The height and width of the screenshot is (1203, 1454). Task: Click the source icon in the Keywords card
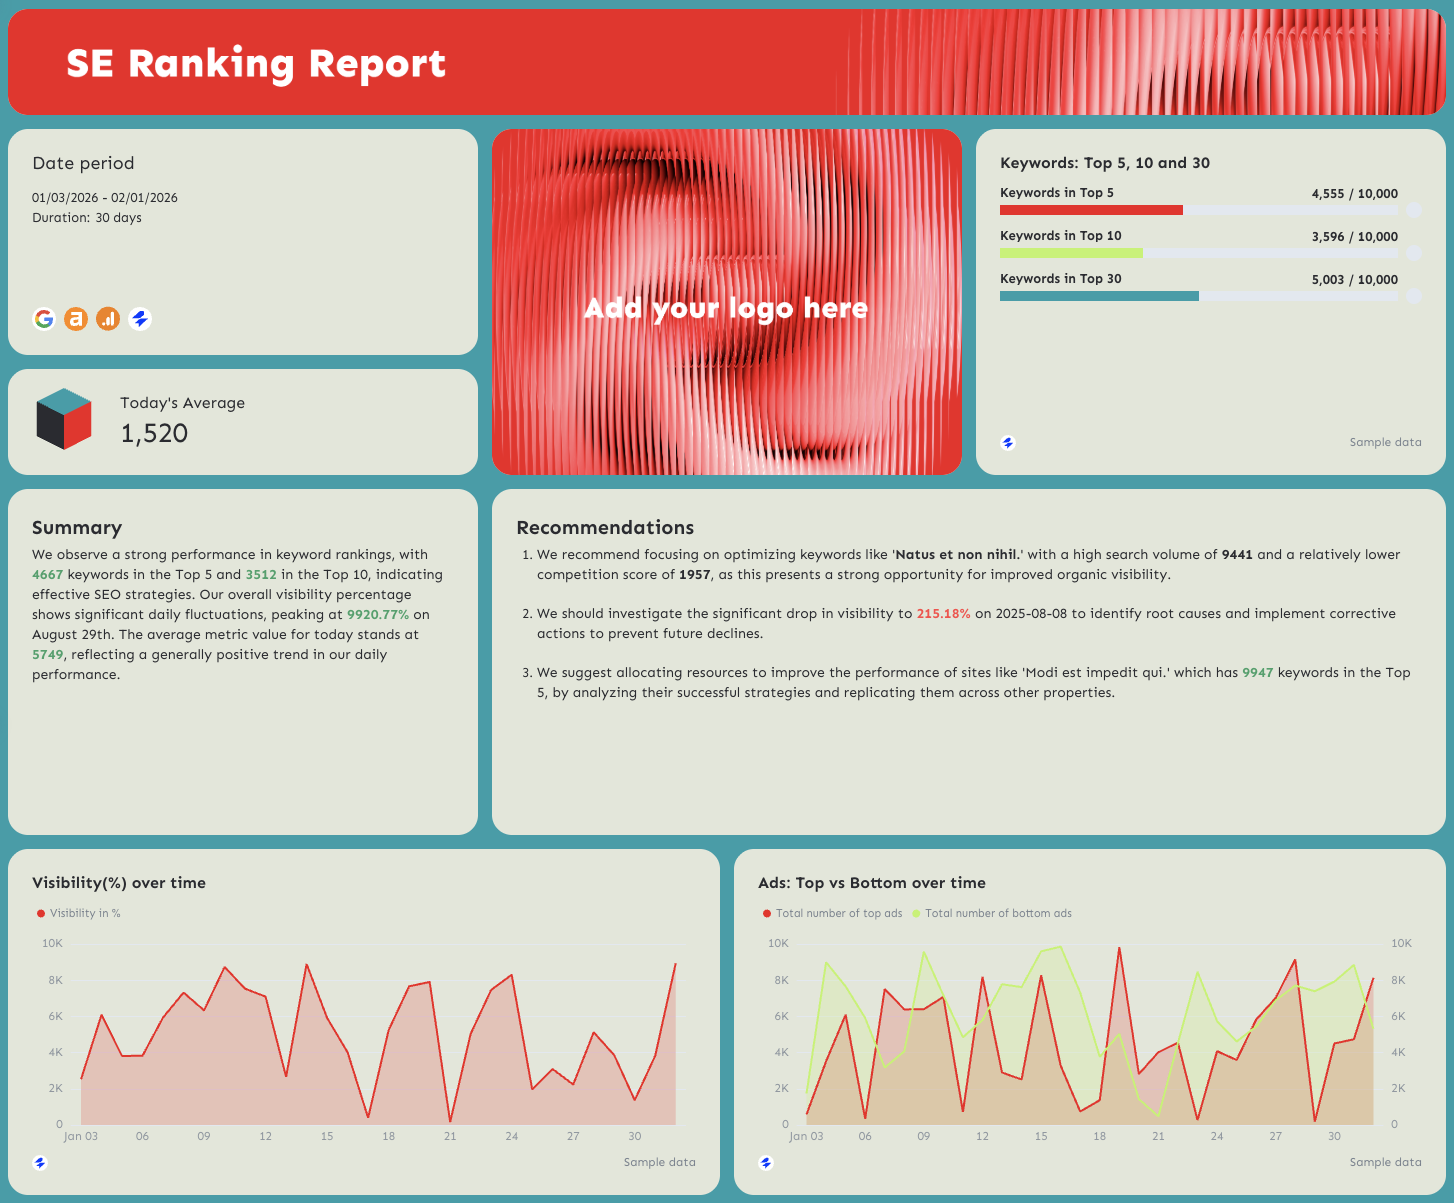pos(1008,443)
